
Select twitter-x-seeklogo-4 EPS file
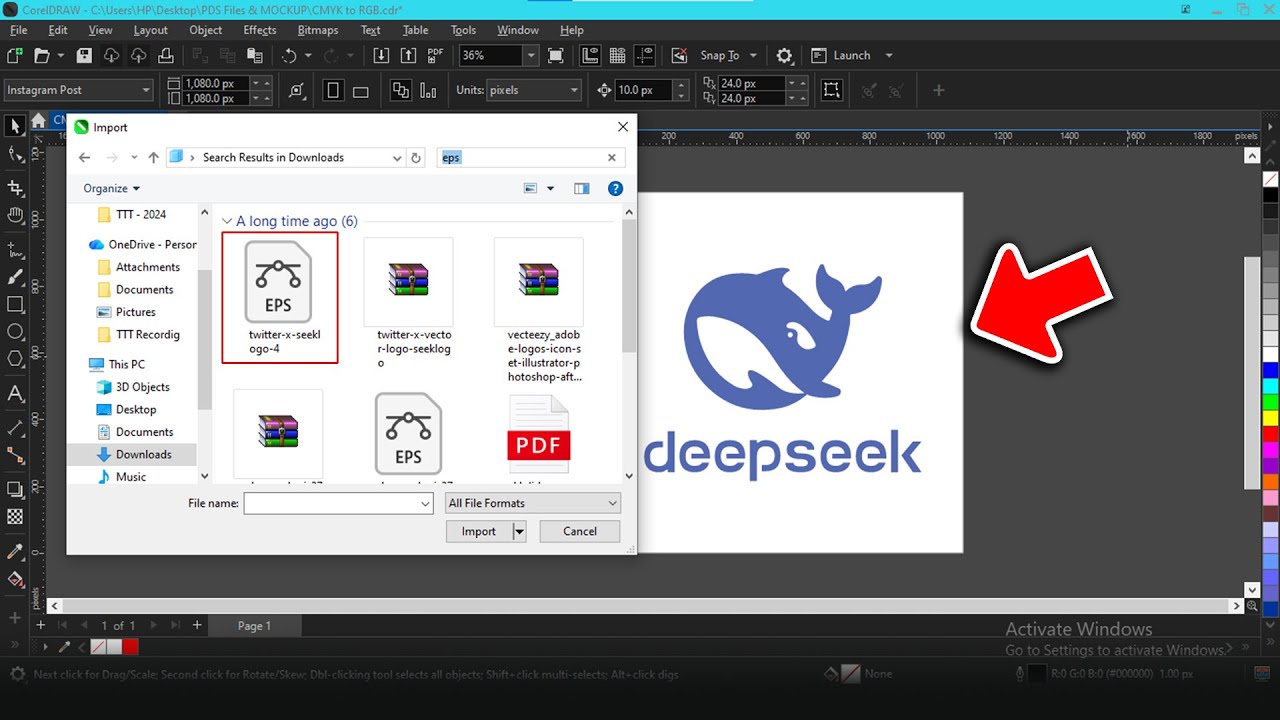pyautogui.click(x=279, y=297)
